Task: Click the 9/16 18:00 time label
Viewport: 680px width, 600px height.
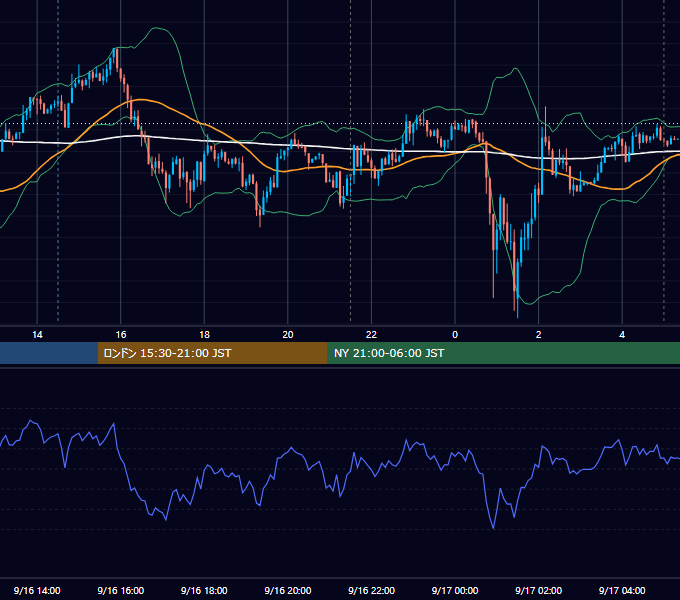Action: coord(204,590)
